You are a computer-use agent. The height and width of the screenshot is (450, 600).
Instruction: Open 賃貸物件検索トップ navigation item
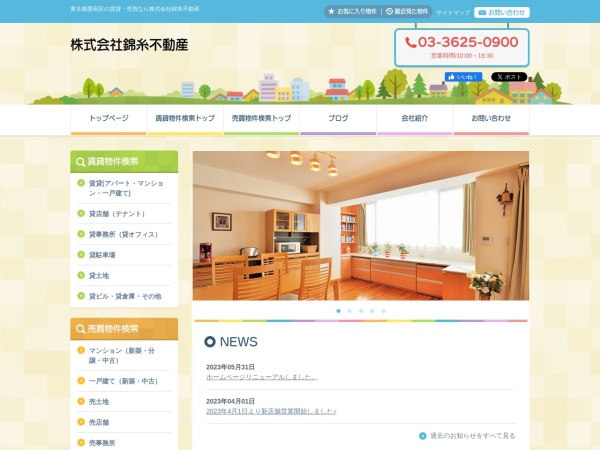pyautogui.click(x=185, y=118)
